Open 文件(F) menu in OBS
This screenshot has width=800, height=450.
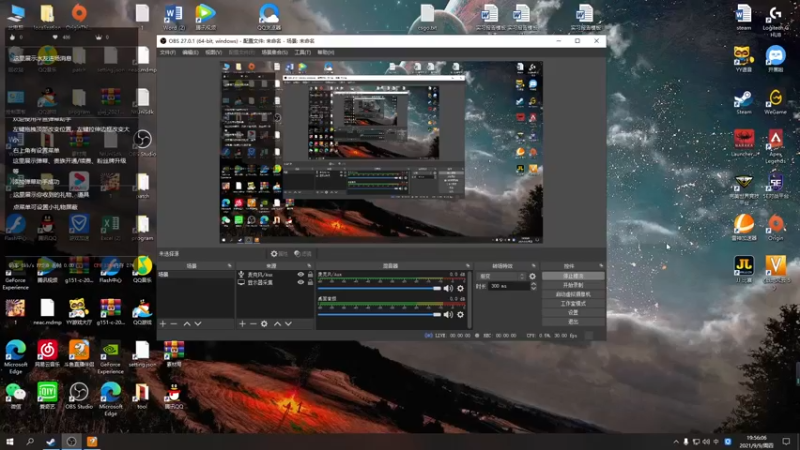click(x=168, y=53)
